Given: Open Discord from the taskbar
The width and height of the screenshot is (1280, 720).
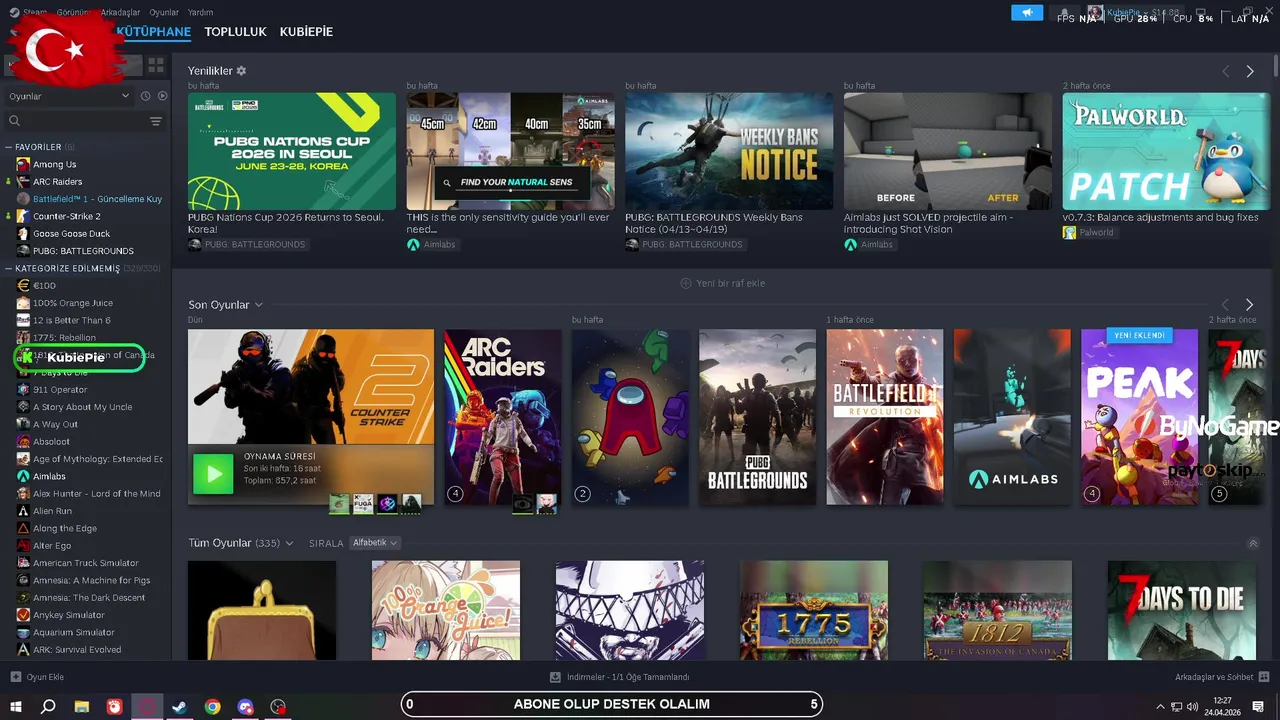Looking at the screenshot, I should point(246,707).
